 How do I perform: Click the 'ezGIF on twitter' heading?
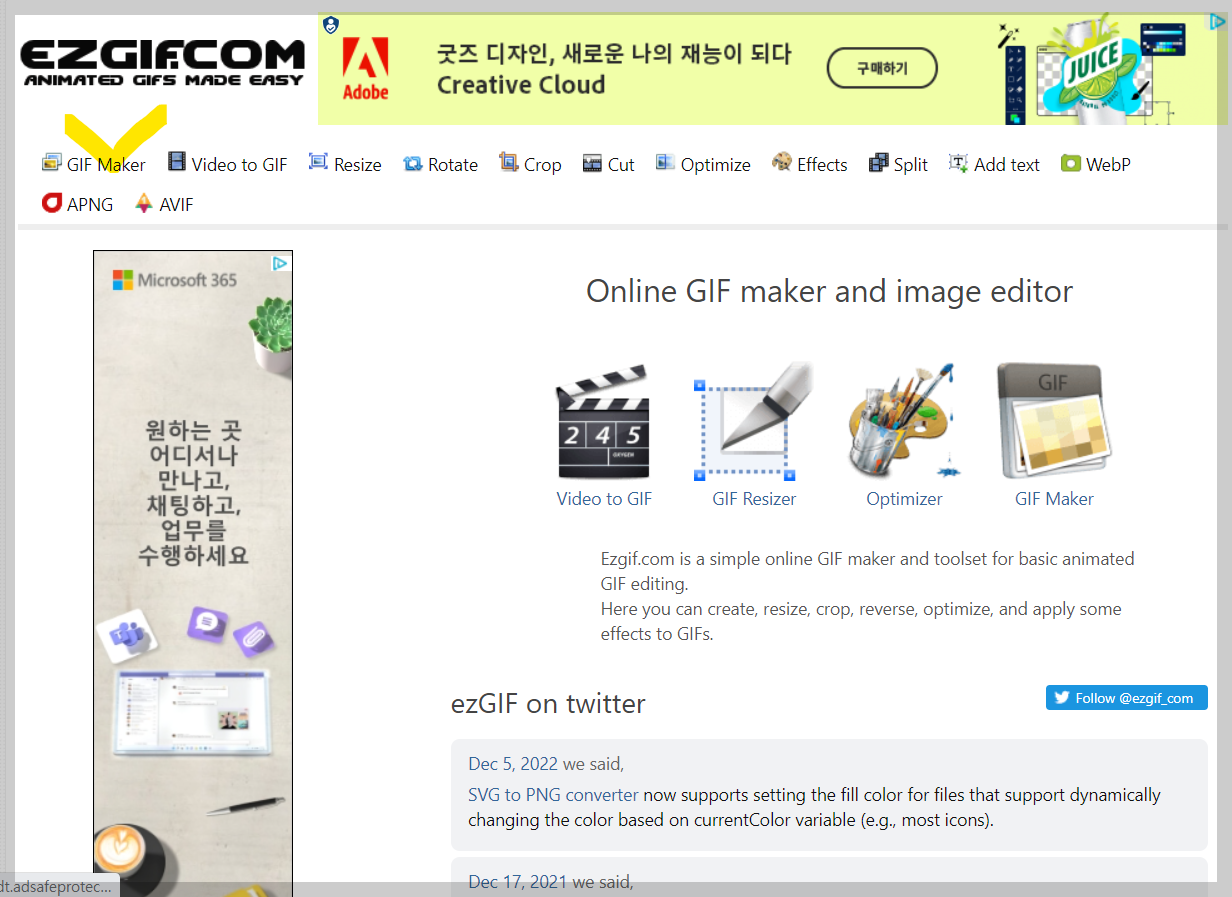coord(548,703)
